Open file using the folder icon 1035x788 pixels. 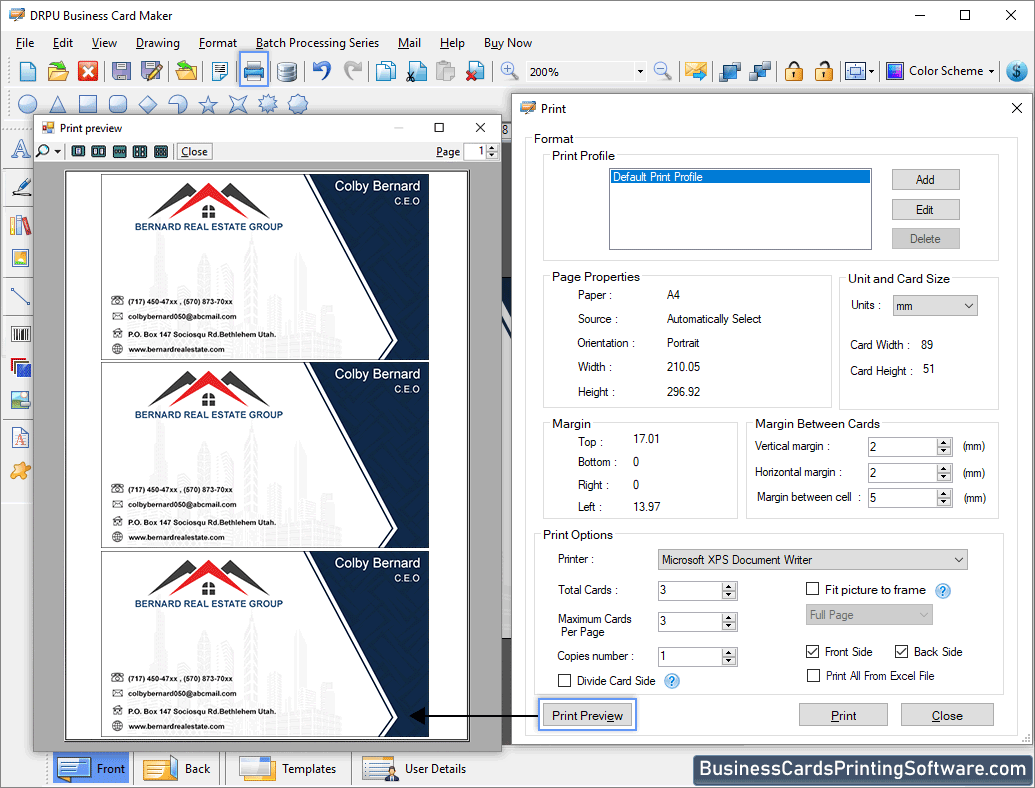coord(58,71)
